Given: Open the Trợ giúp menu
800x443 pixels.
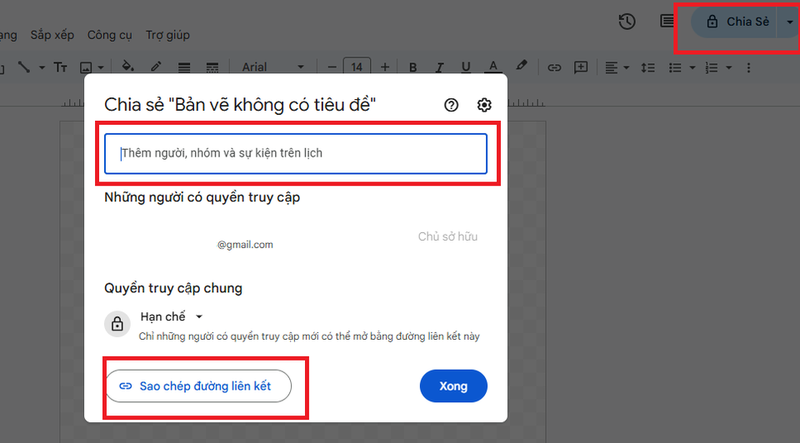Looking at the screenshot, I should (167, 35).
